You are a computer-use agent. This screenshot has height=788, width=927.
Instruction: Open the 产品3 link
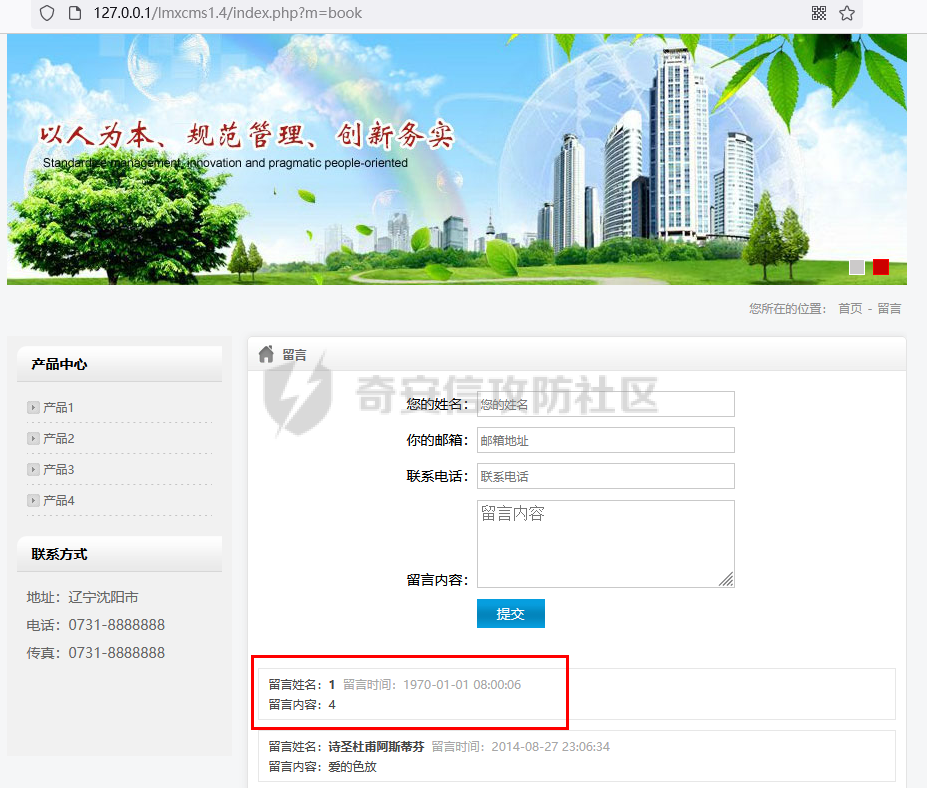click(x=59, y=469)
